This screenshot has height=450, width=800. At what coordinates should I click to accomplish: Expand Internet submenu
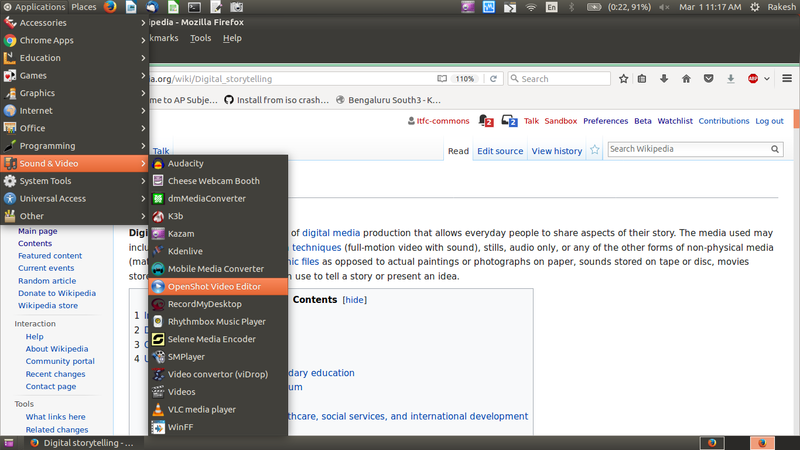click(x=74, y=111)
